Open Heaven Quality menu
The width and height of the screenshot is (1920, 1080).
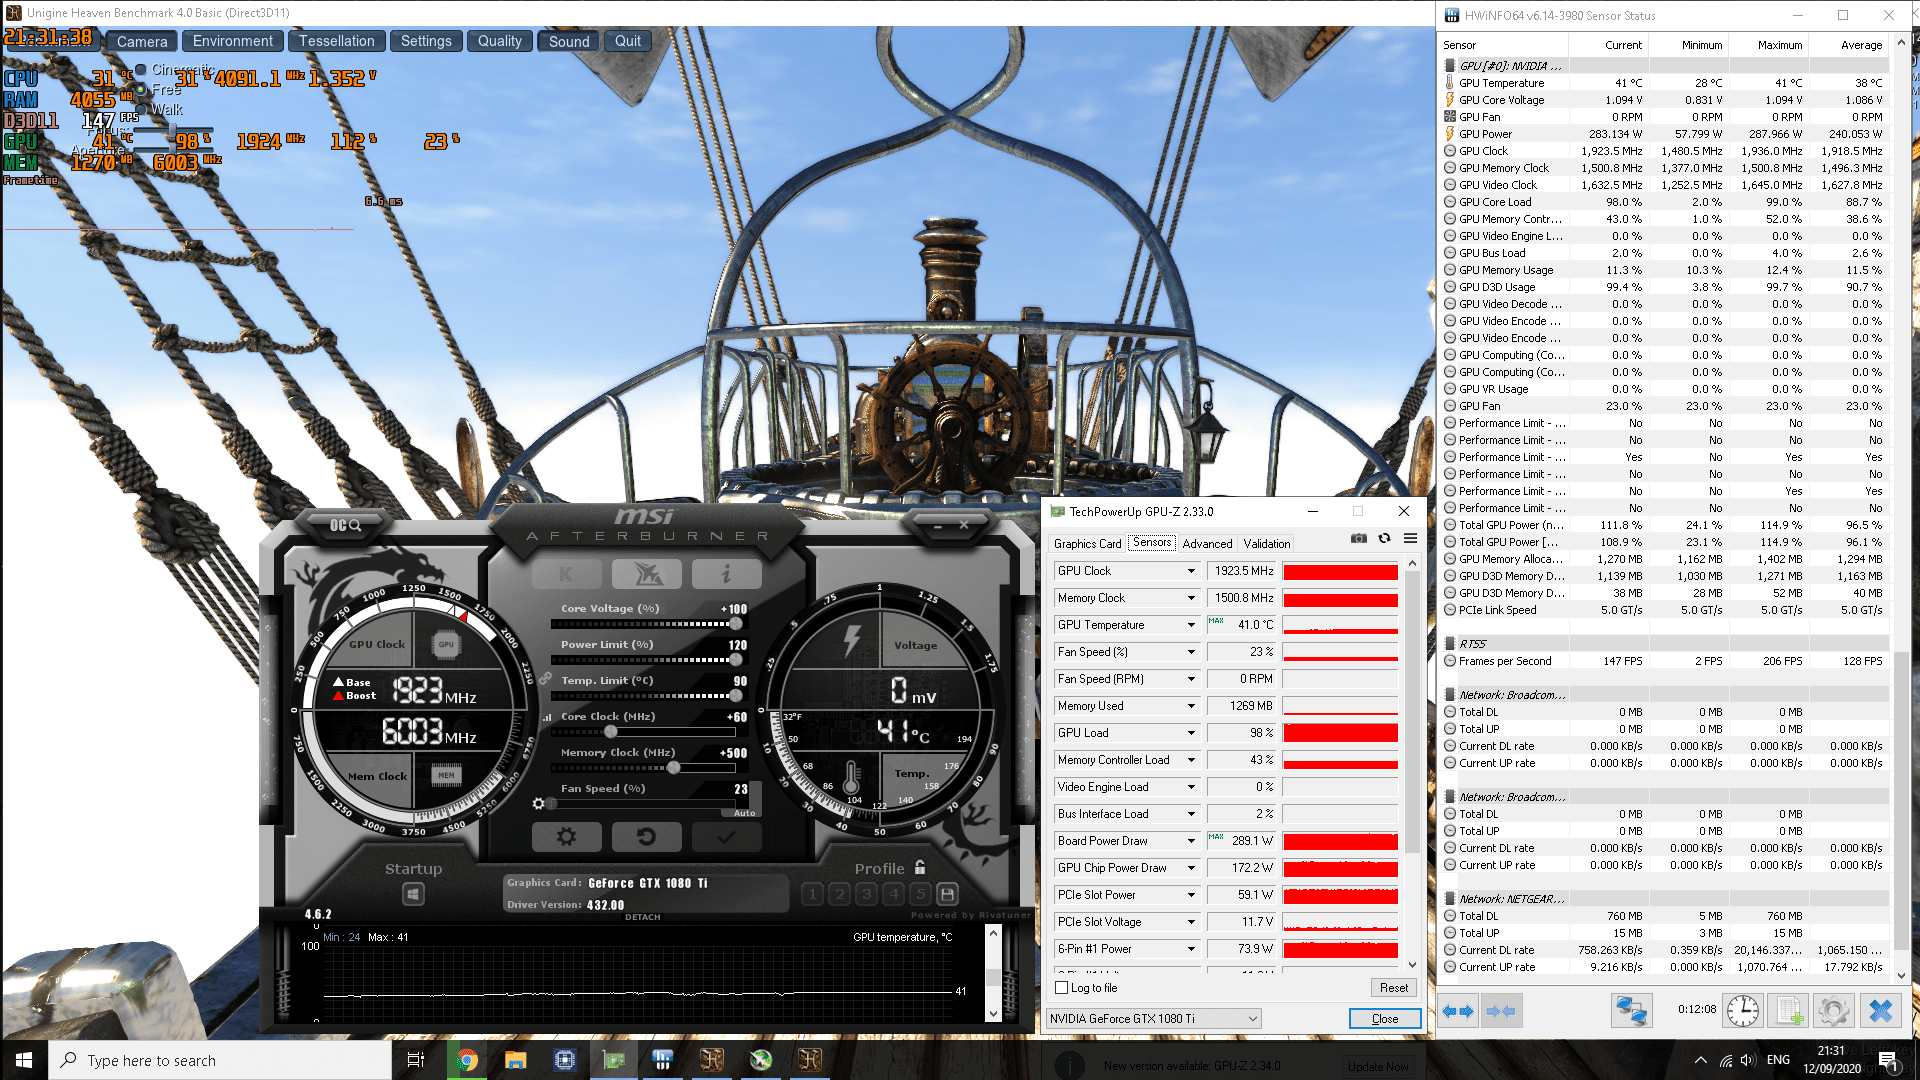pos(499,41)
